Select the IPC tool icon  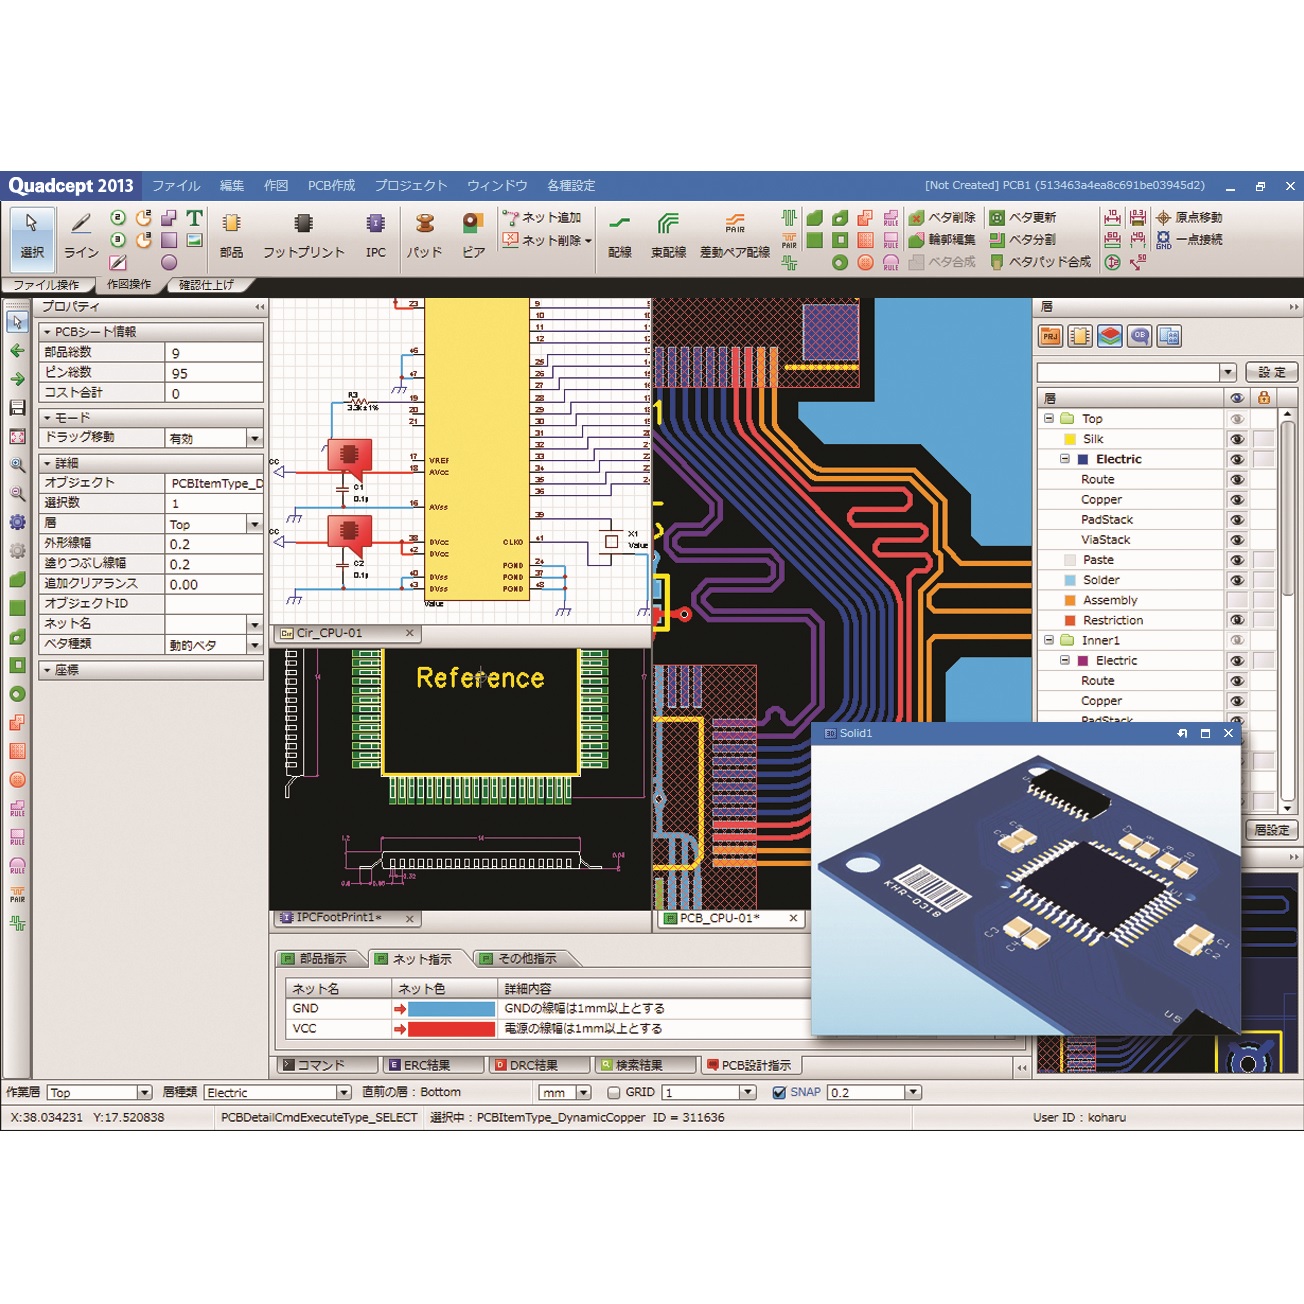tap(375, 224)
